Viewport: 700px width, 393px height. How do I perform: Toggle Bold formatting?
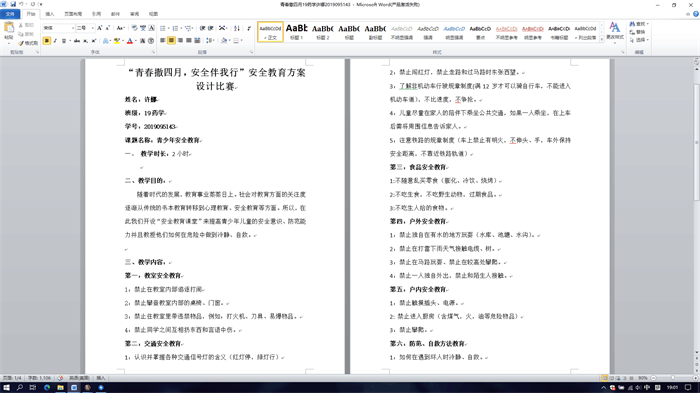47,41
